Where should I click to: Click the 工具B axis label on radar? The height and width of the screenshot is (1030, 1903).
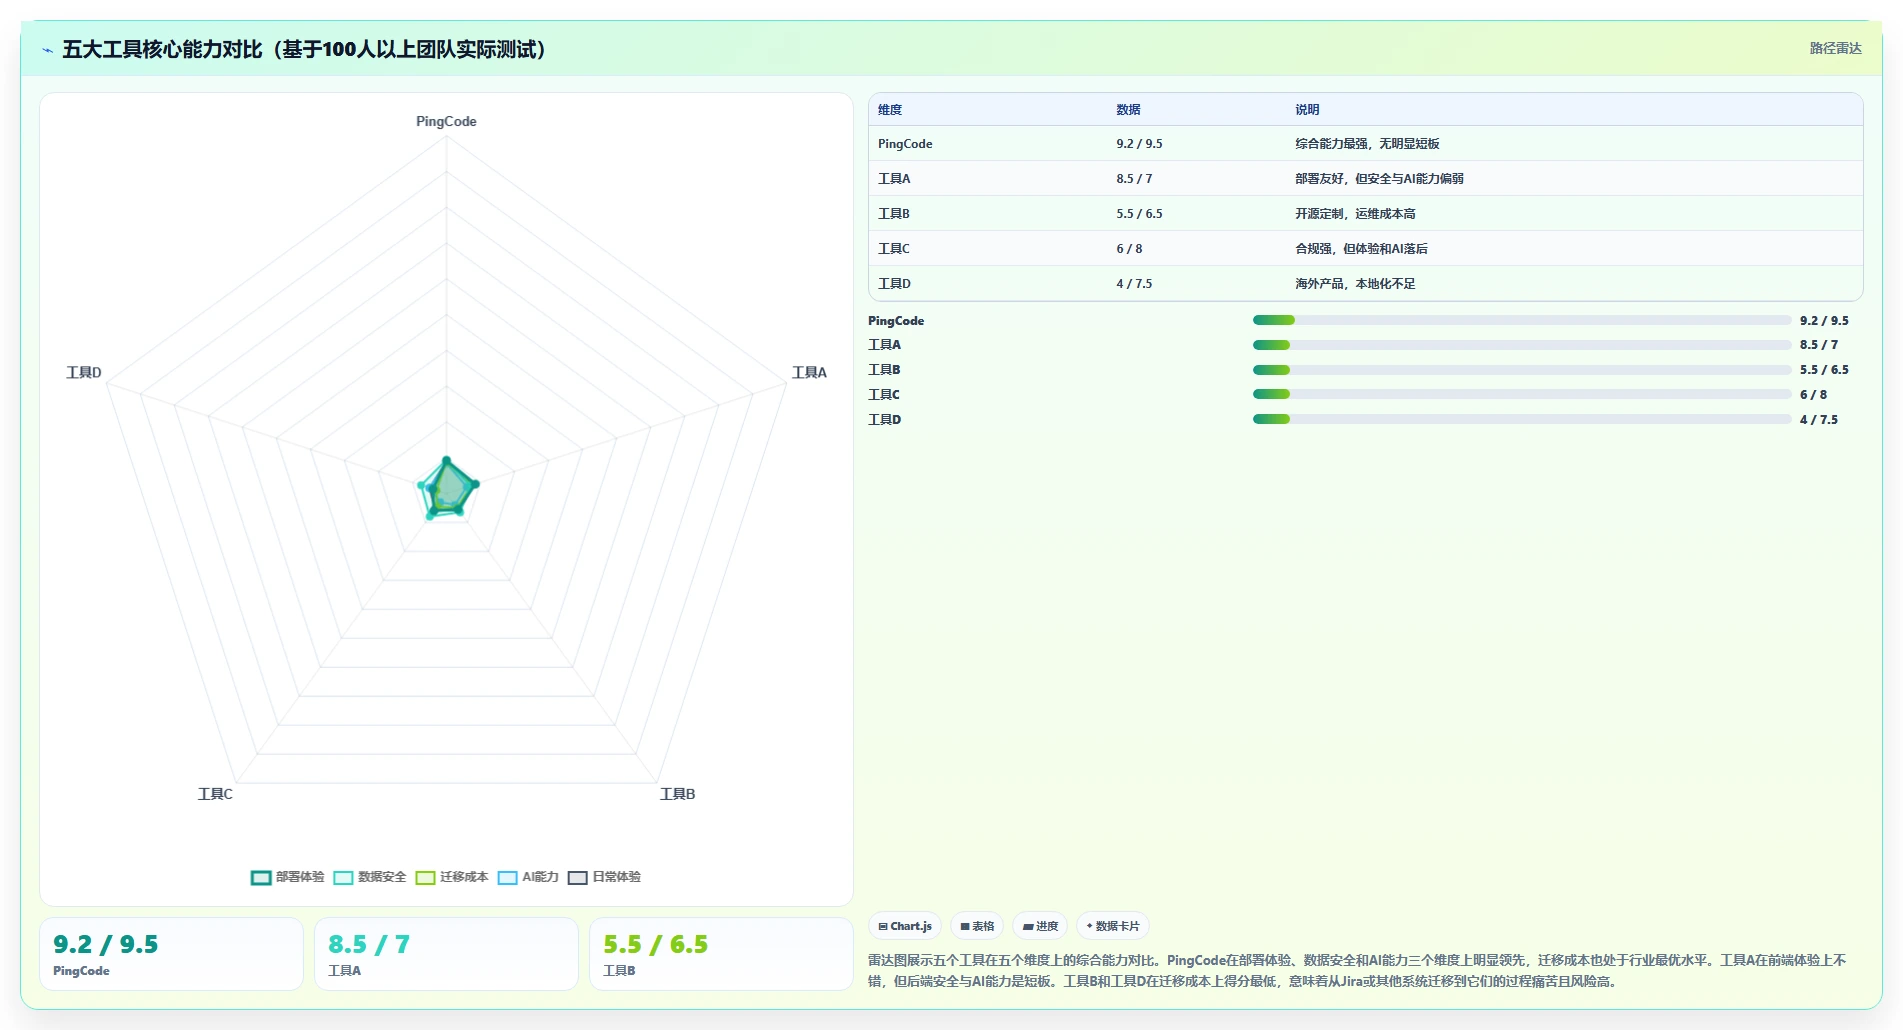677,794
